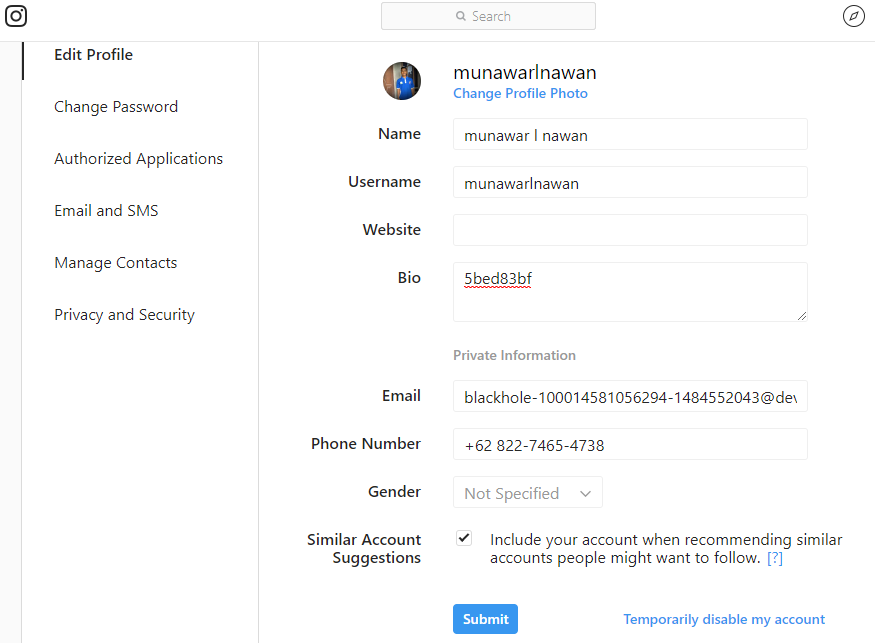Open the [?] help link
The height and width of the screenshot is (643, 875).
[775, 558]
